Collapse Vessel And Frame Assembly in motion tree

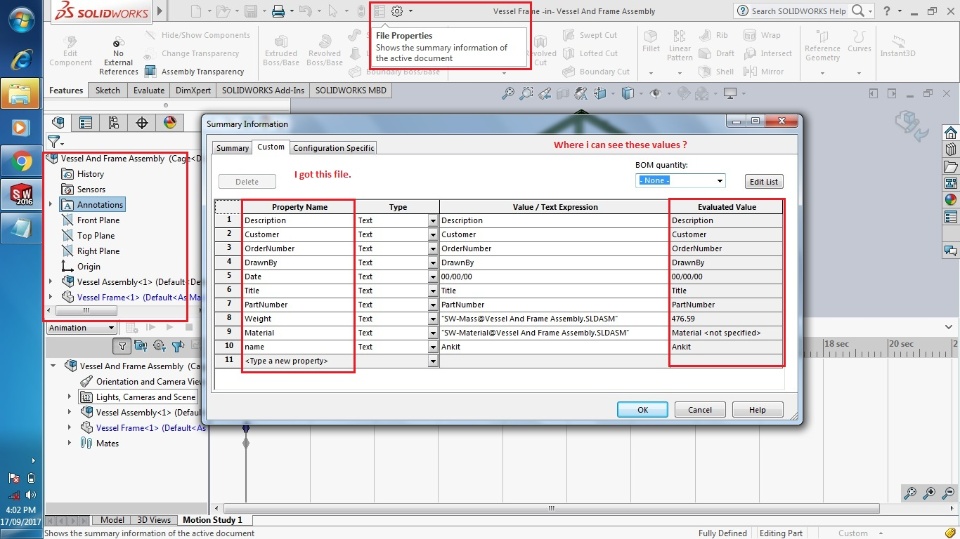click(53, 366)
